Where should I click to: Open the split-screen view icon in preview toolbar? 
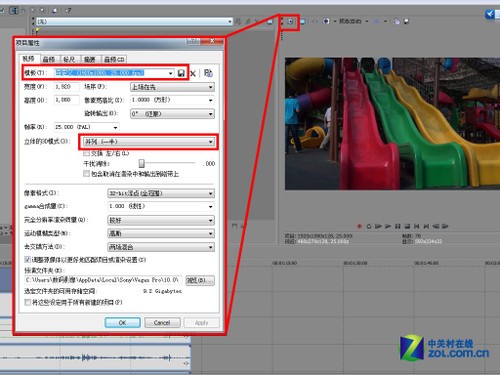[x=326, y=21]
